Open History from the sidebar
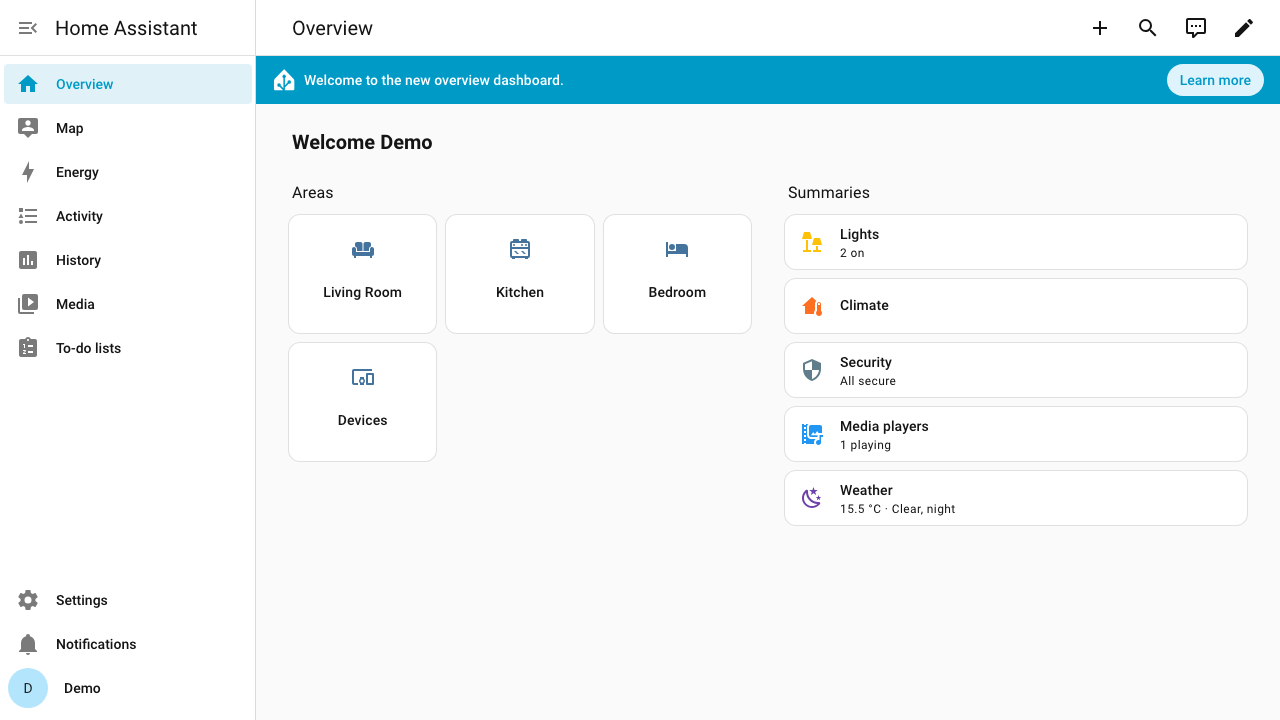The image size is (1280, 720). coord(128,260)
